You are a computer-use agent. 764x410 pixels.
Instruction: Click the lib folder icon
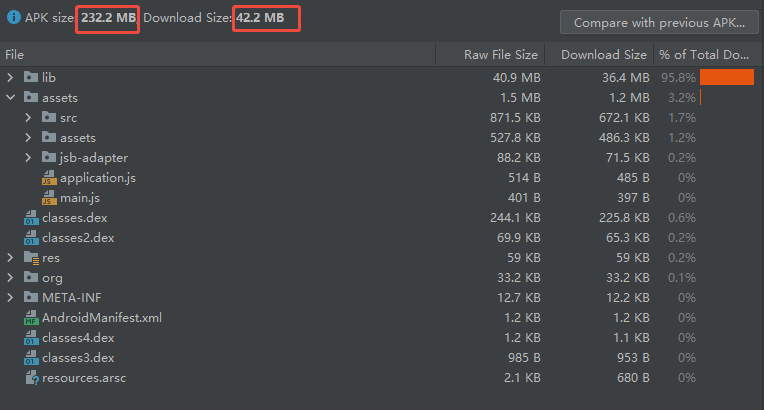30,77
